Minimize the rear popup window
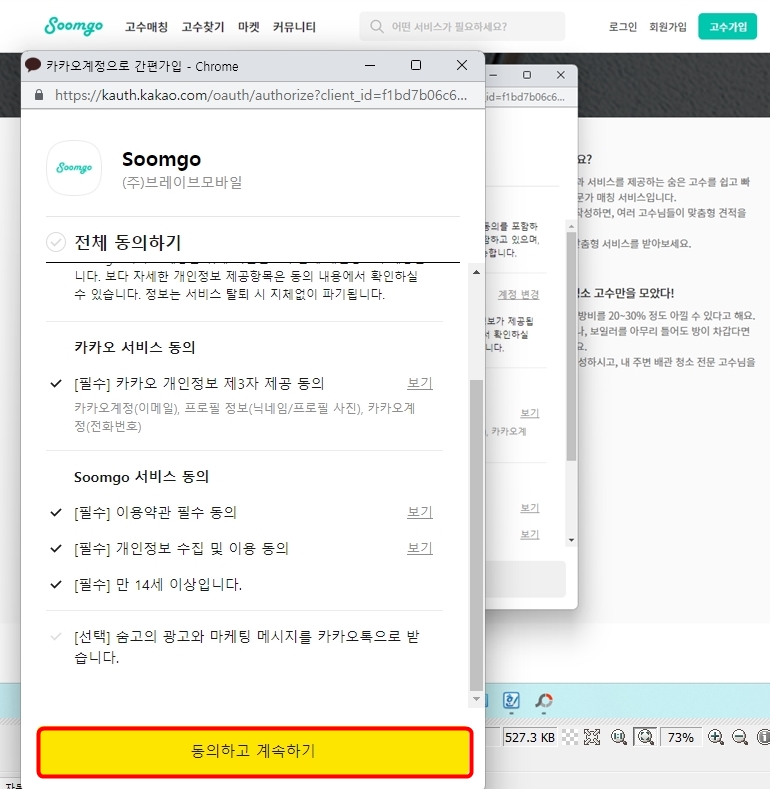This screenshot has width=770, height=789. pos(493,75)
